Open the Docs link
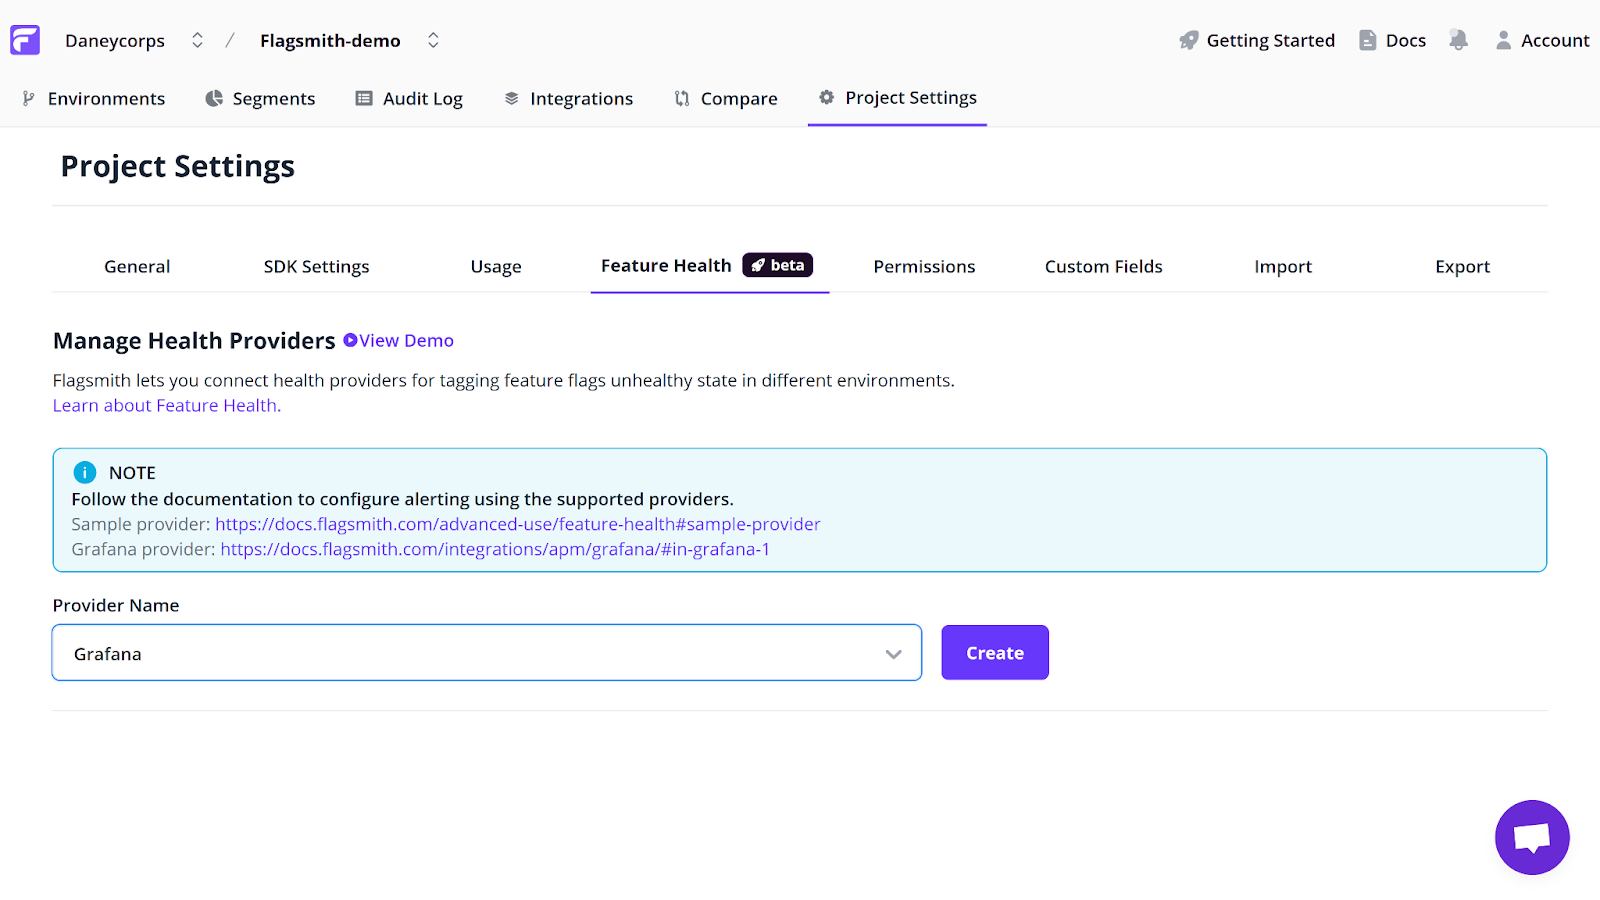 [x=1406, y=41]
